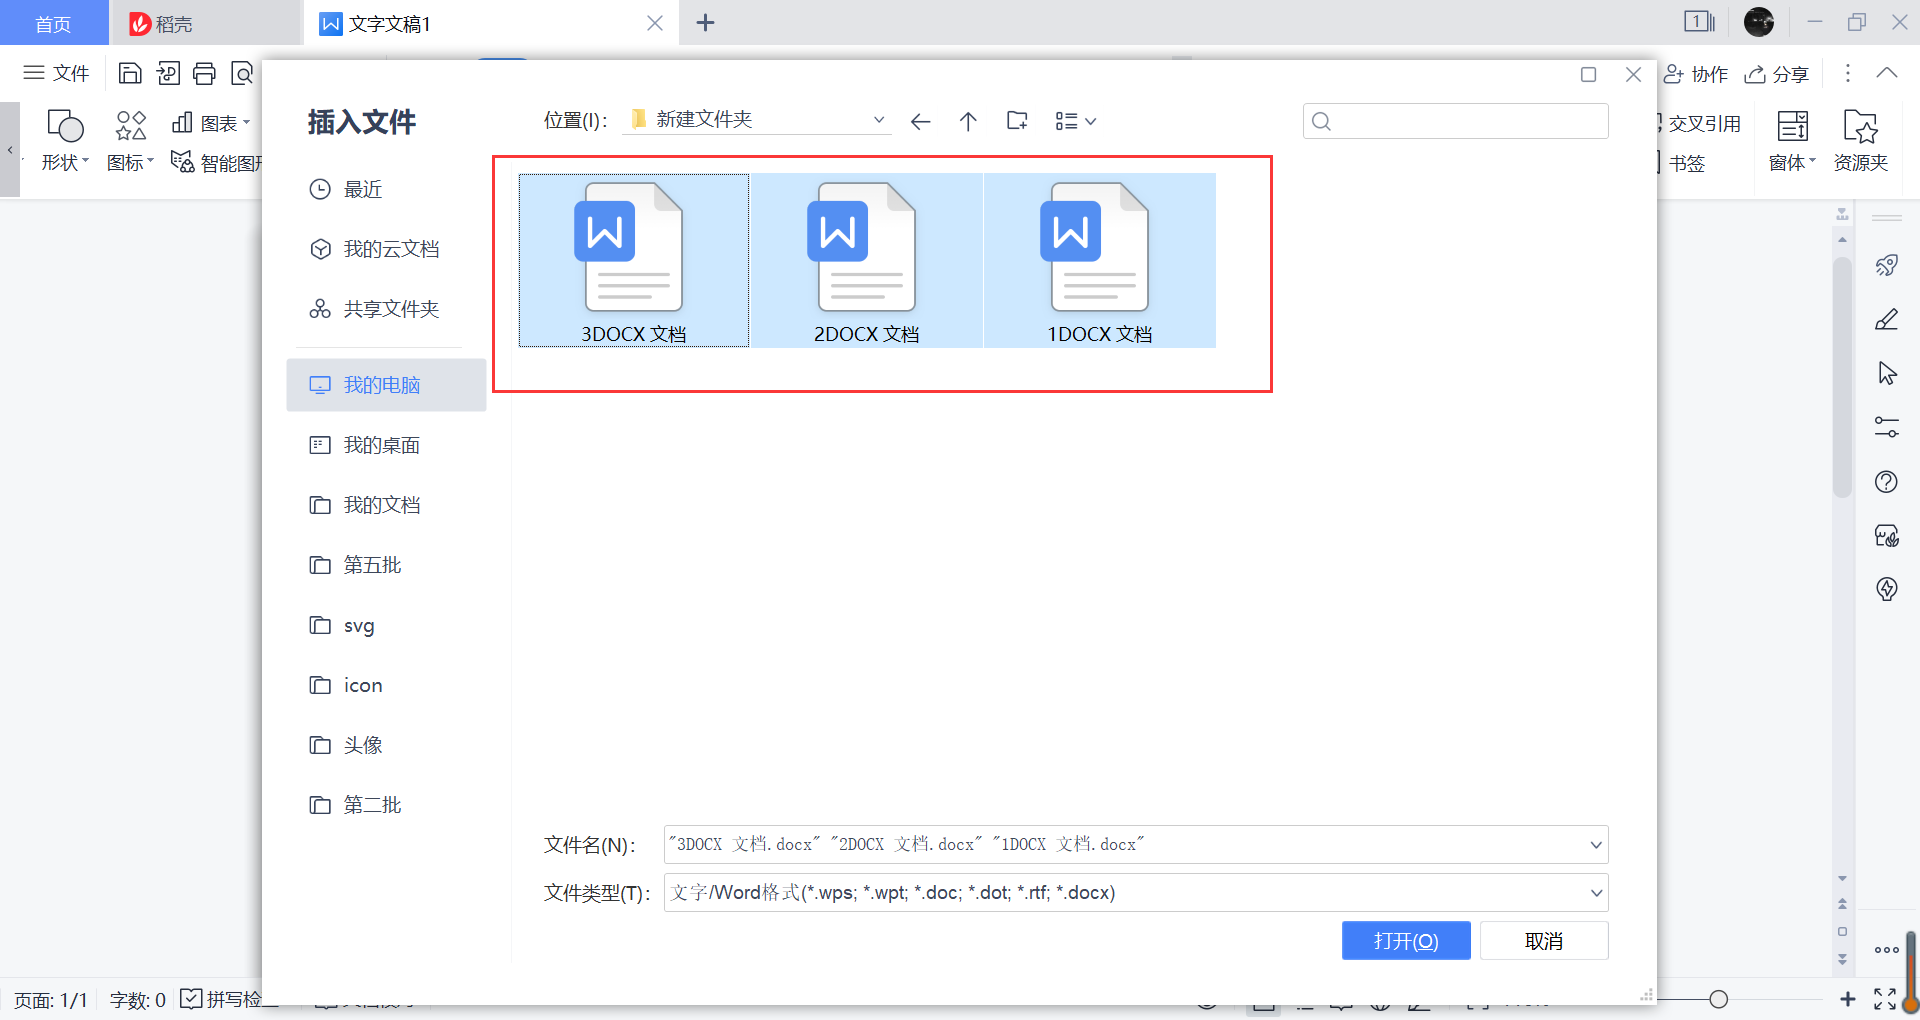
Task: Open 最近 recent files list
Action: (386, 189)
